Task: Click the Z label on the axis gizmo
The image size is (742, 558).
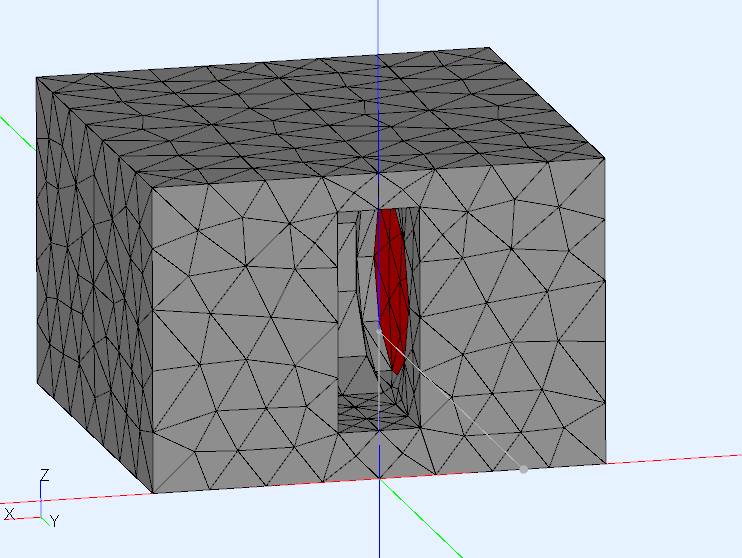Action: (x=45, y=475)
